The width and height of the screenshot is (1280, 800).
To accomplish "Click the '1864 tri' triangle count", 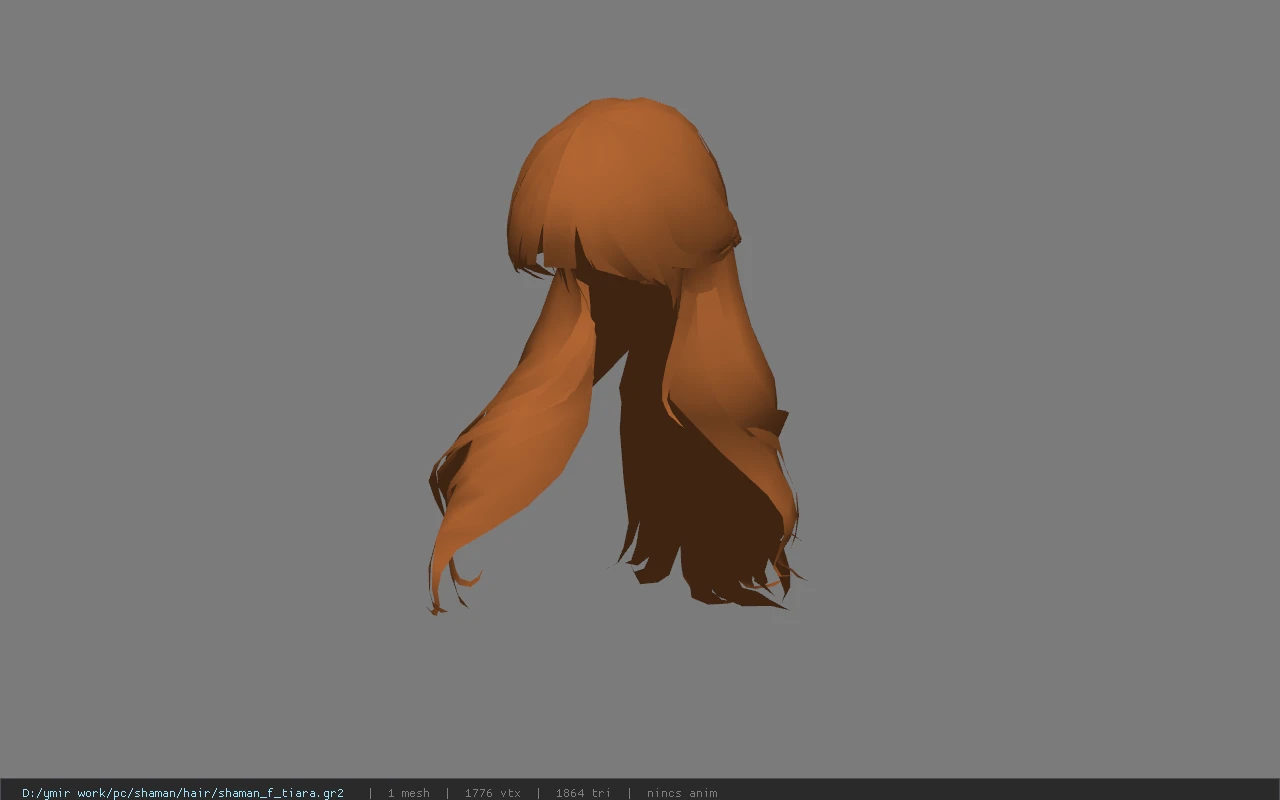I will (x=583, y=793).
